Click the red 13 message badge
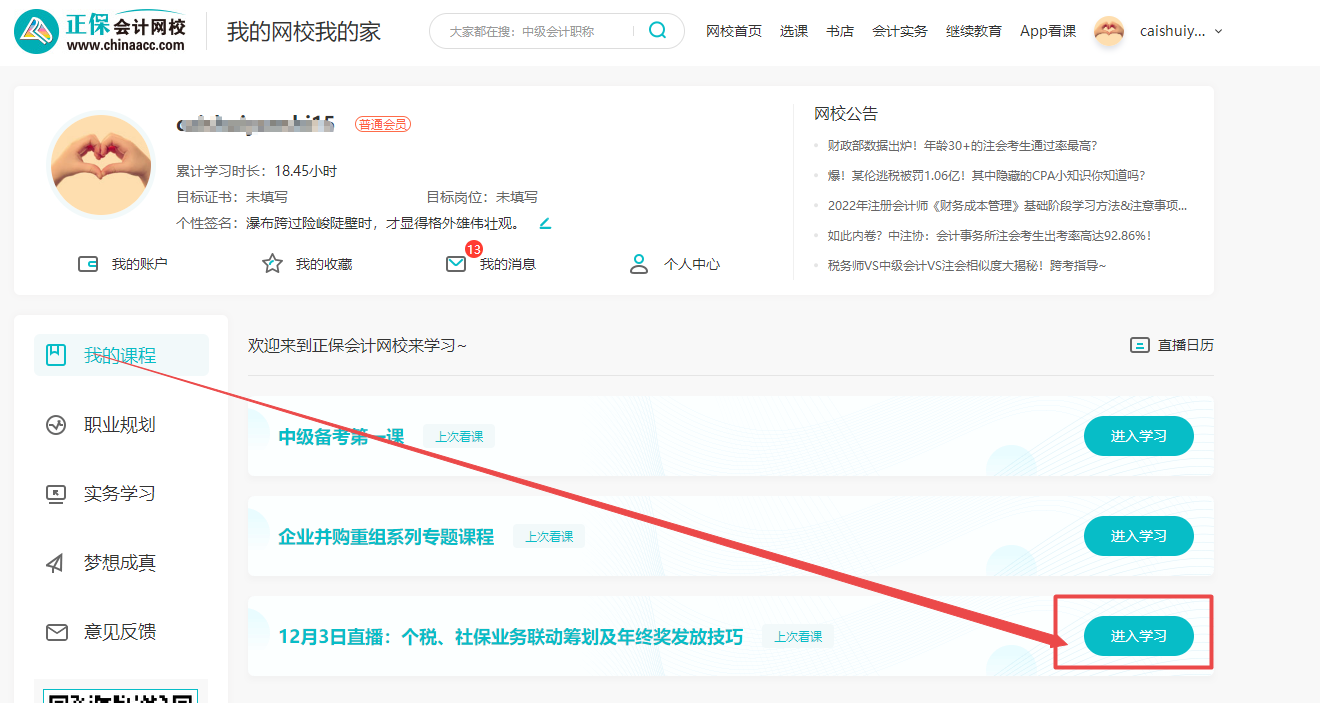This screenshot has width=1320, height=703. click(474, 249)
